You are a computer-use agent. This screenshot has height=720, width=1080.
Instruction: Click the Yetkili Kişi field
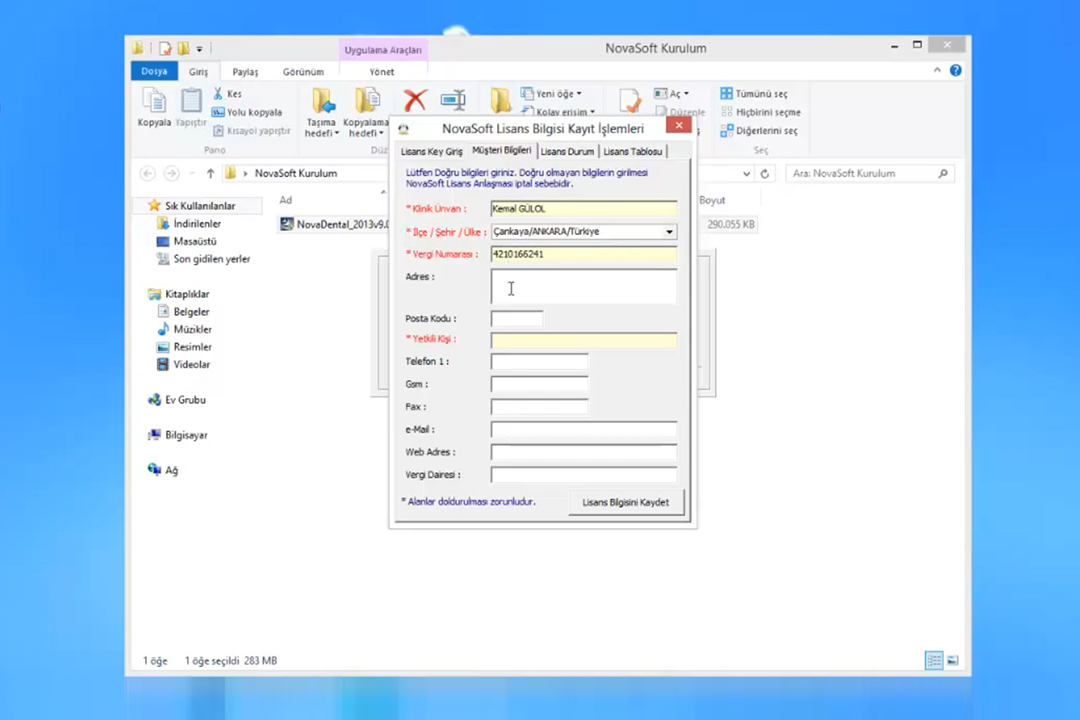[583, 340]
